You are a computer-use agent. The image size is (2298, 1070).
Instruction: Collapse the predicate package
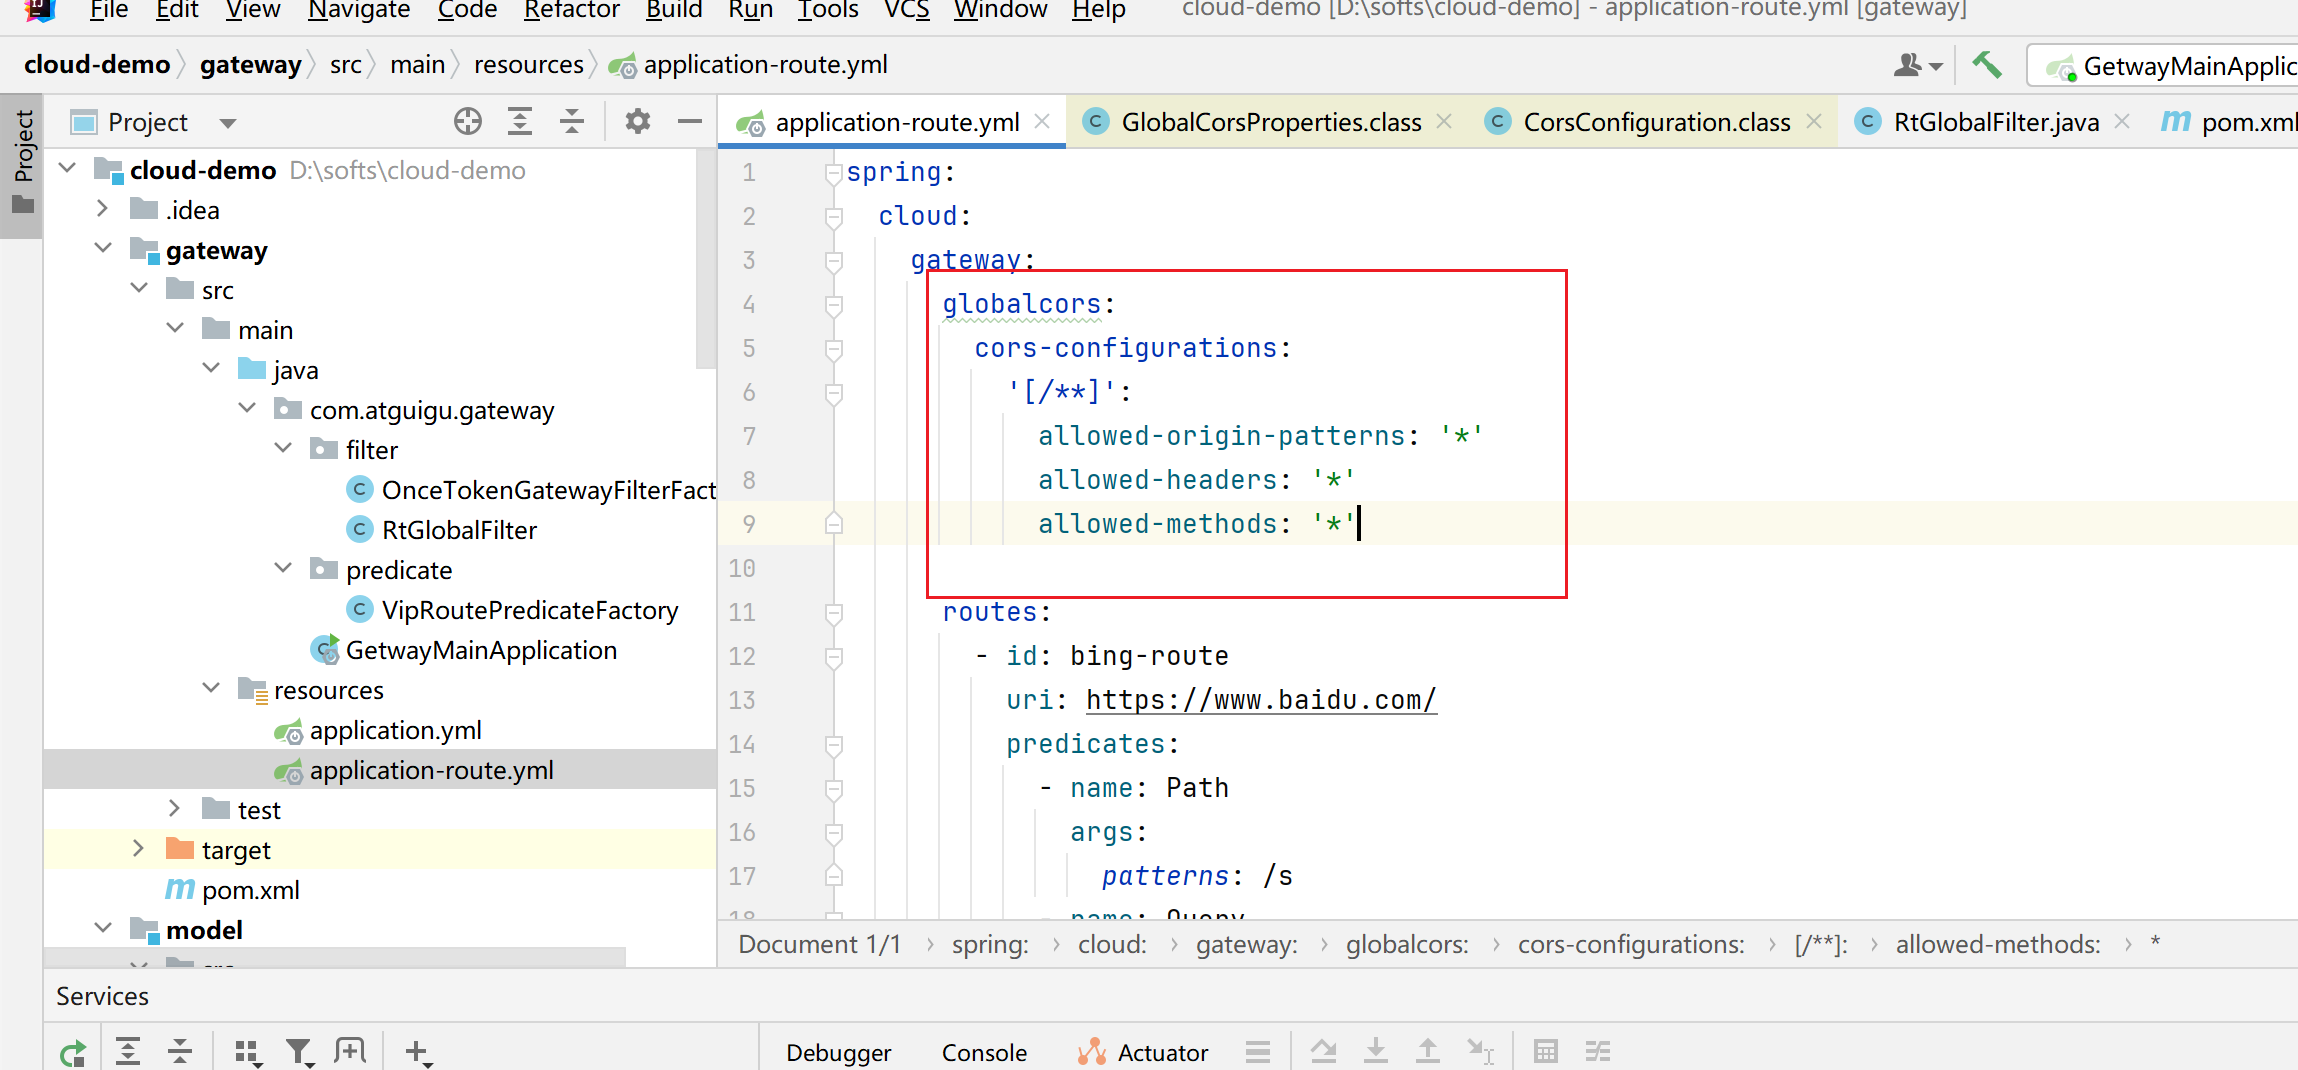click(283, 569)
